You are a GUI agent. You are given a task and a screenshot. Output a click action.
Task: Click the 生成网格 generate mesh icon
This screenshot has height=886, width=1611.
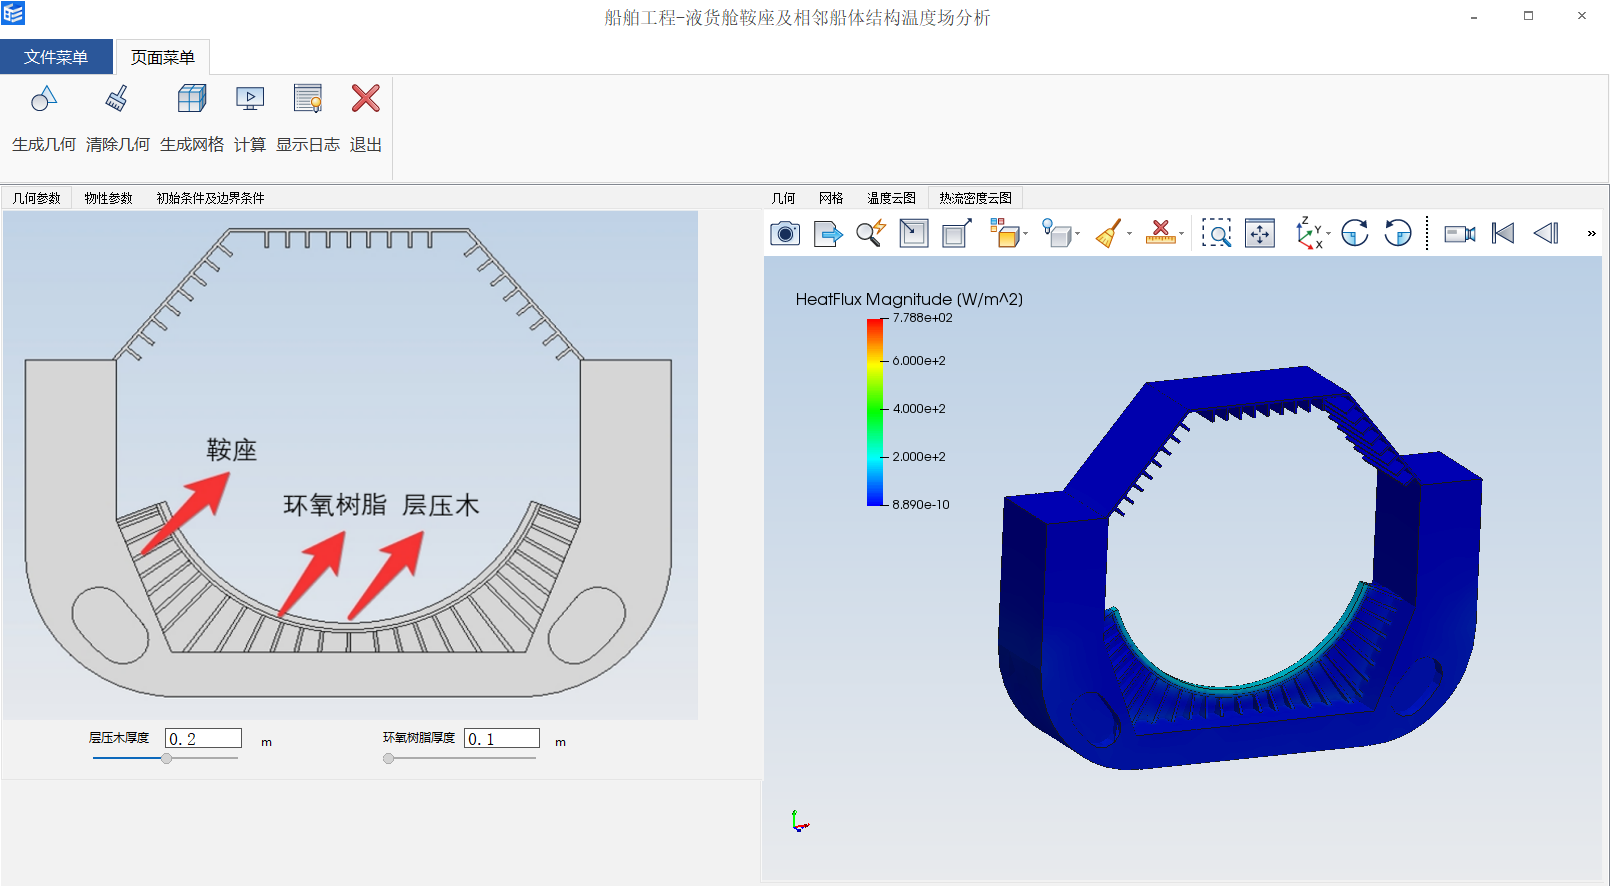(x=192, y=98)
